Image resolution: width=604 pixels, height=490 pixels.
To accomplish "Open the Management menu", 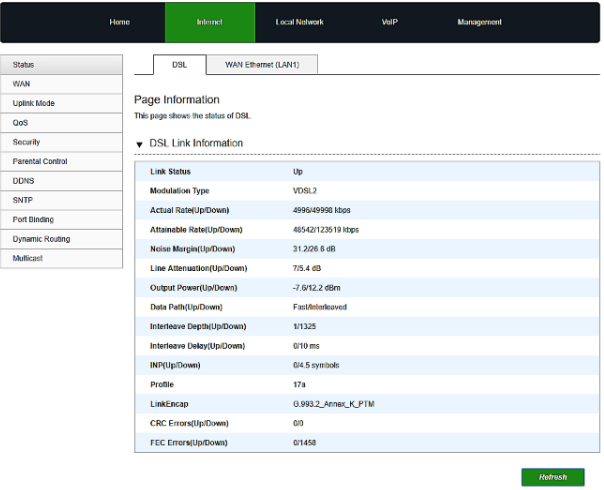I will click(x=479, y=22).
